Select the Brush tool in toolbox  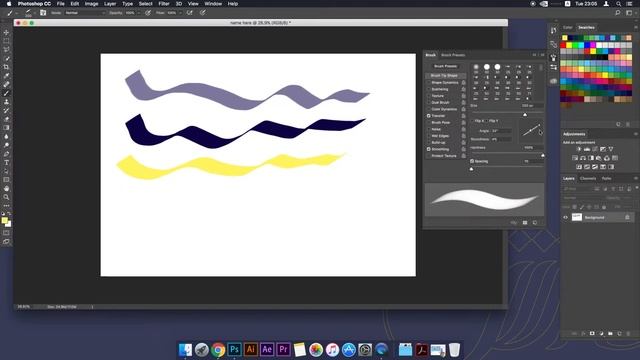[x=6, y=93]
